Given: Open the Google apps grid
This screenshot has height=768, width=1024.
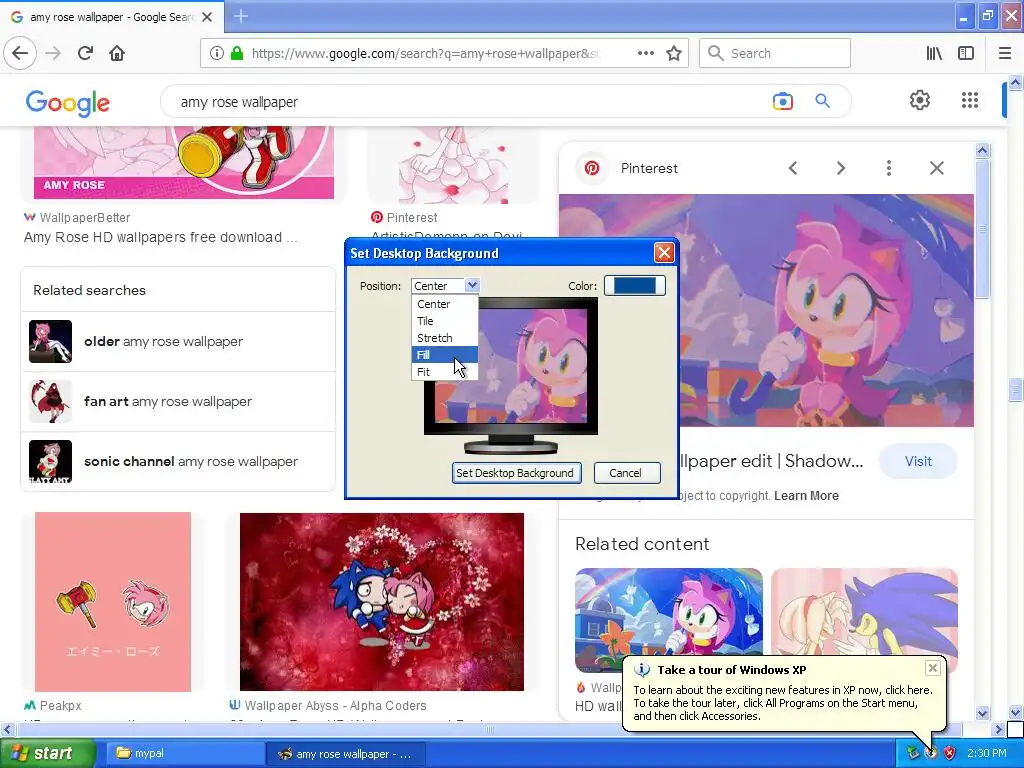Looking at the screenshot, I should click(x=970, y=100).
